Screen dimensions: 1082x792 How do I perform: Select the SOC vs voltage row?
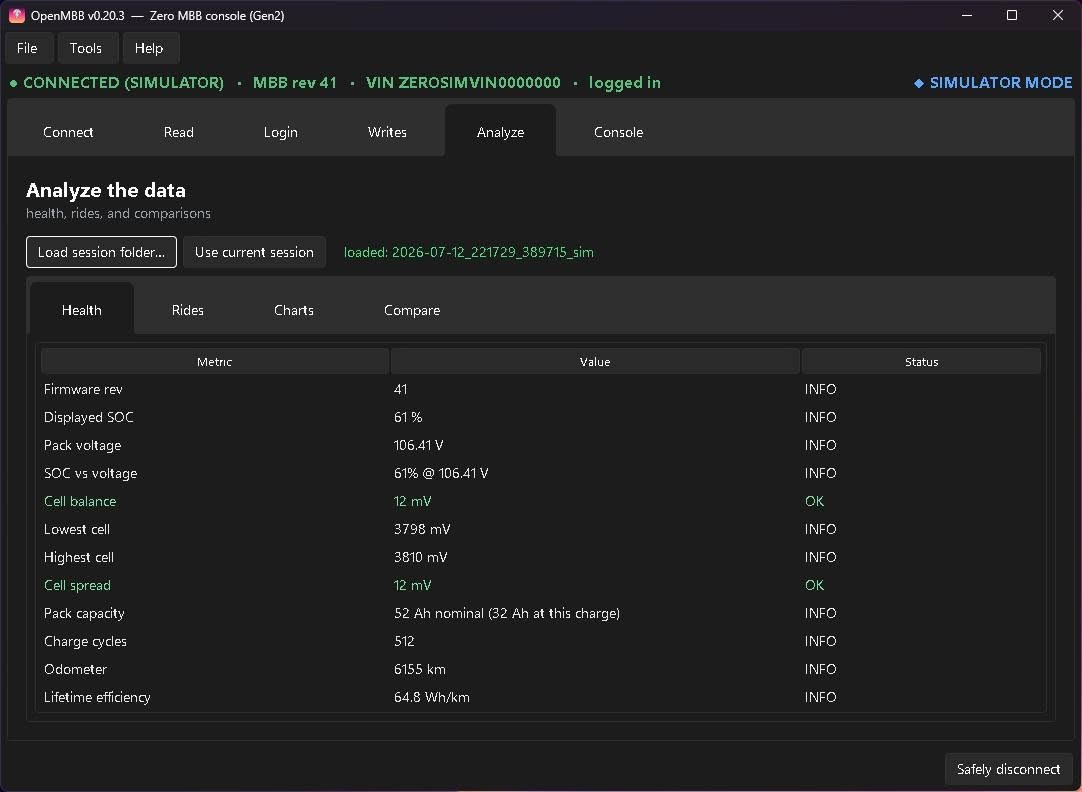click(541, 473)
